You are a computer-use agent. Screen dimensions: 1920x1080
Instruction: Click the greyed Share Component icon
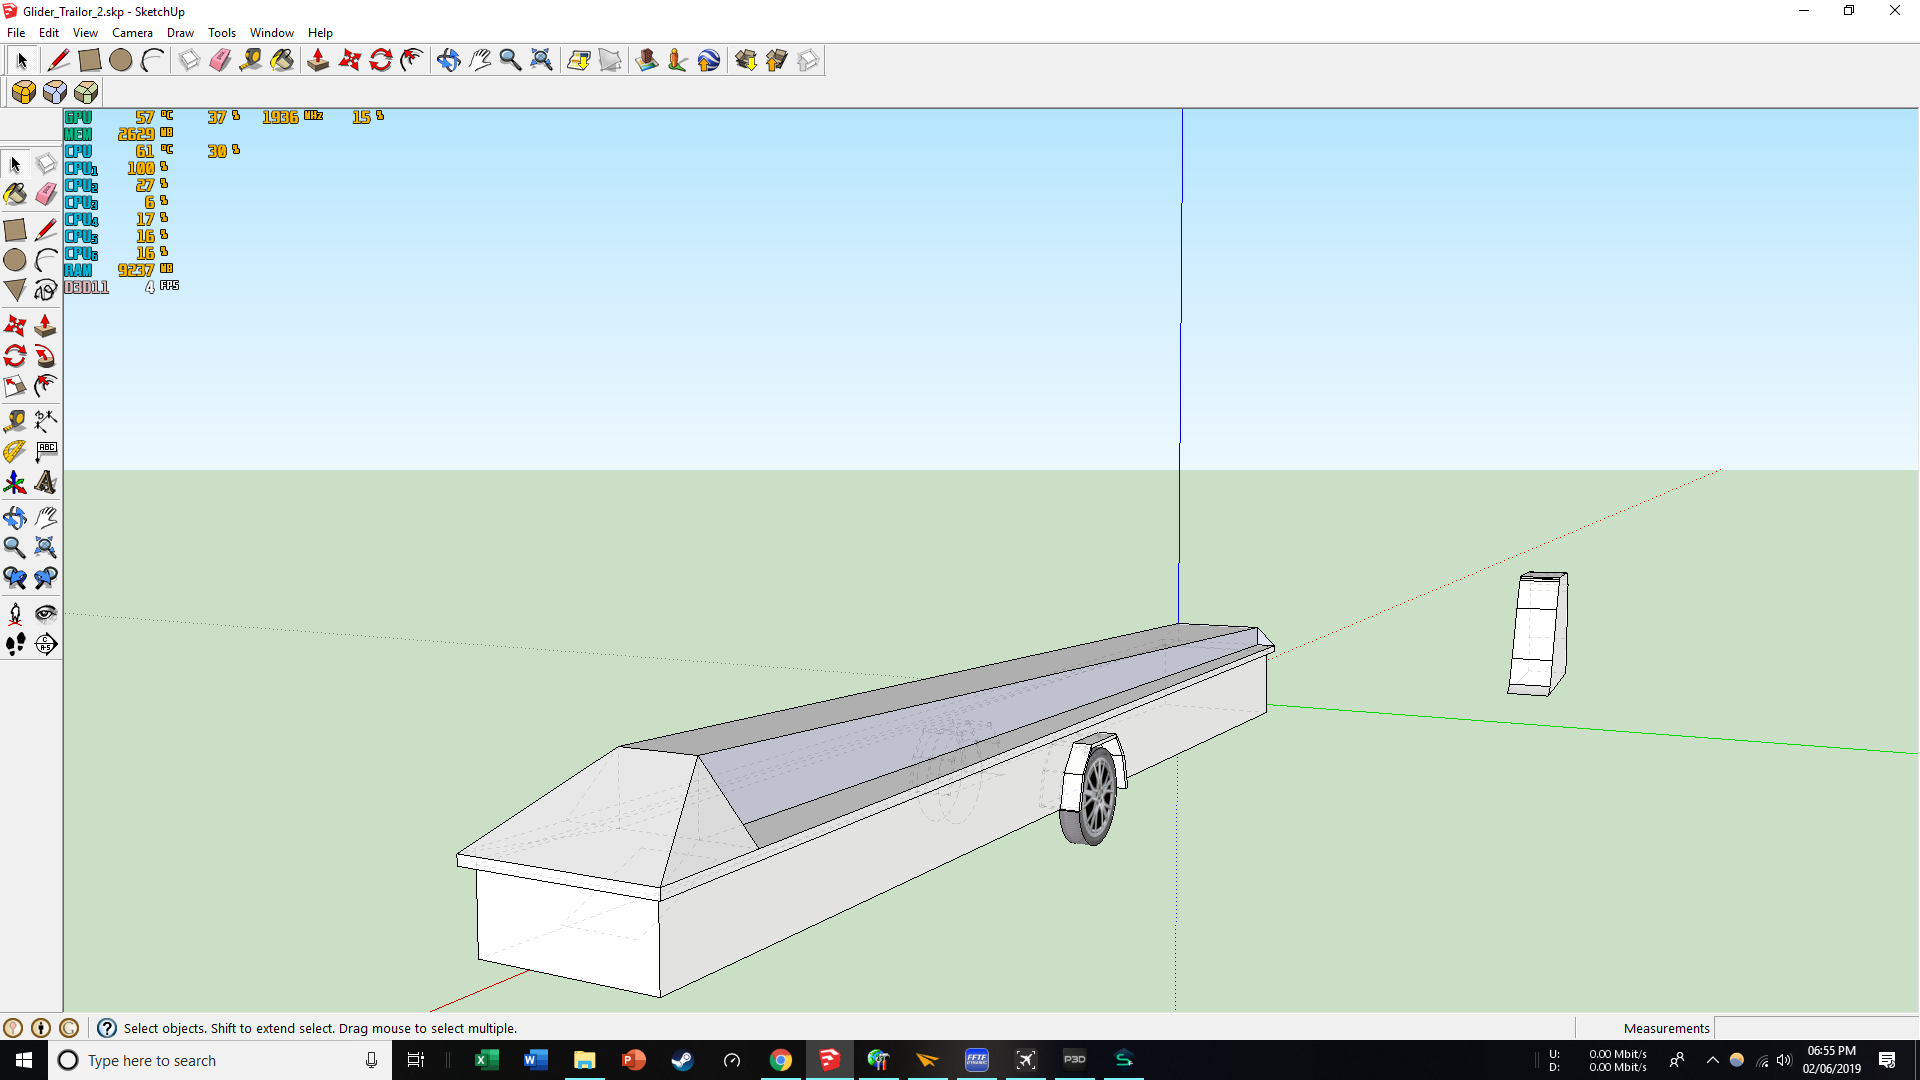[807, 61]
